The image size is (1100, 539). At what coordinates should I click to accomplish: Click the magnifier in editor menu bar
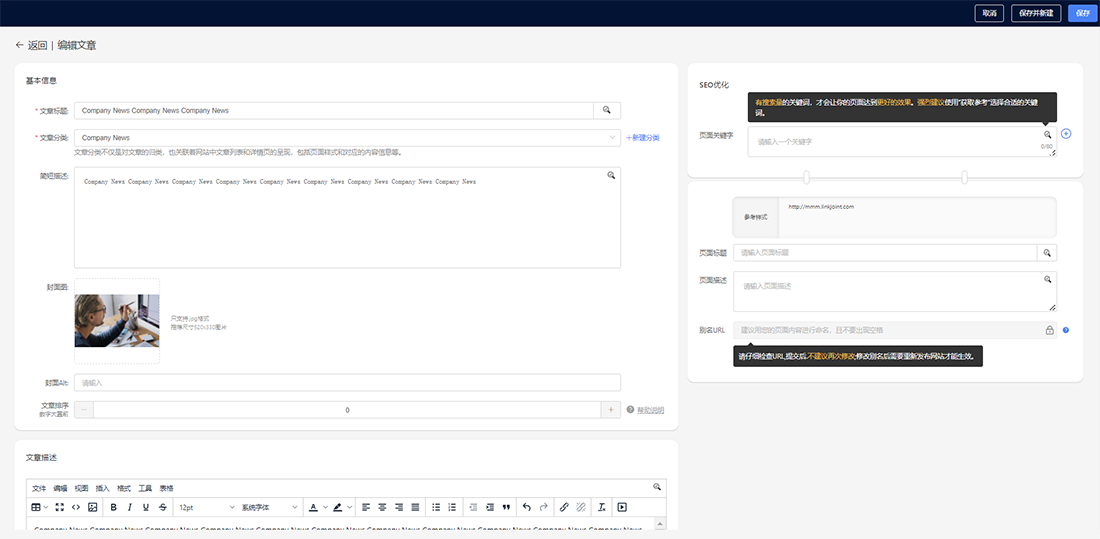[x=657, y=486]
